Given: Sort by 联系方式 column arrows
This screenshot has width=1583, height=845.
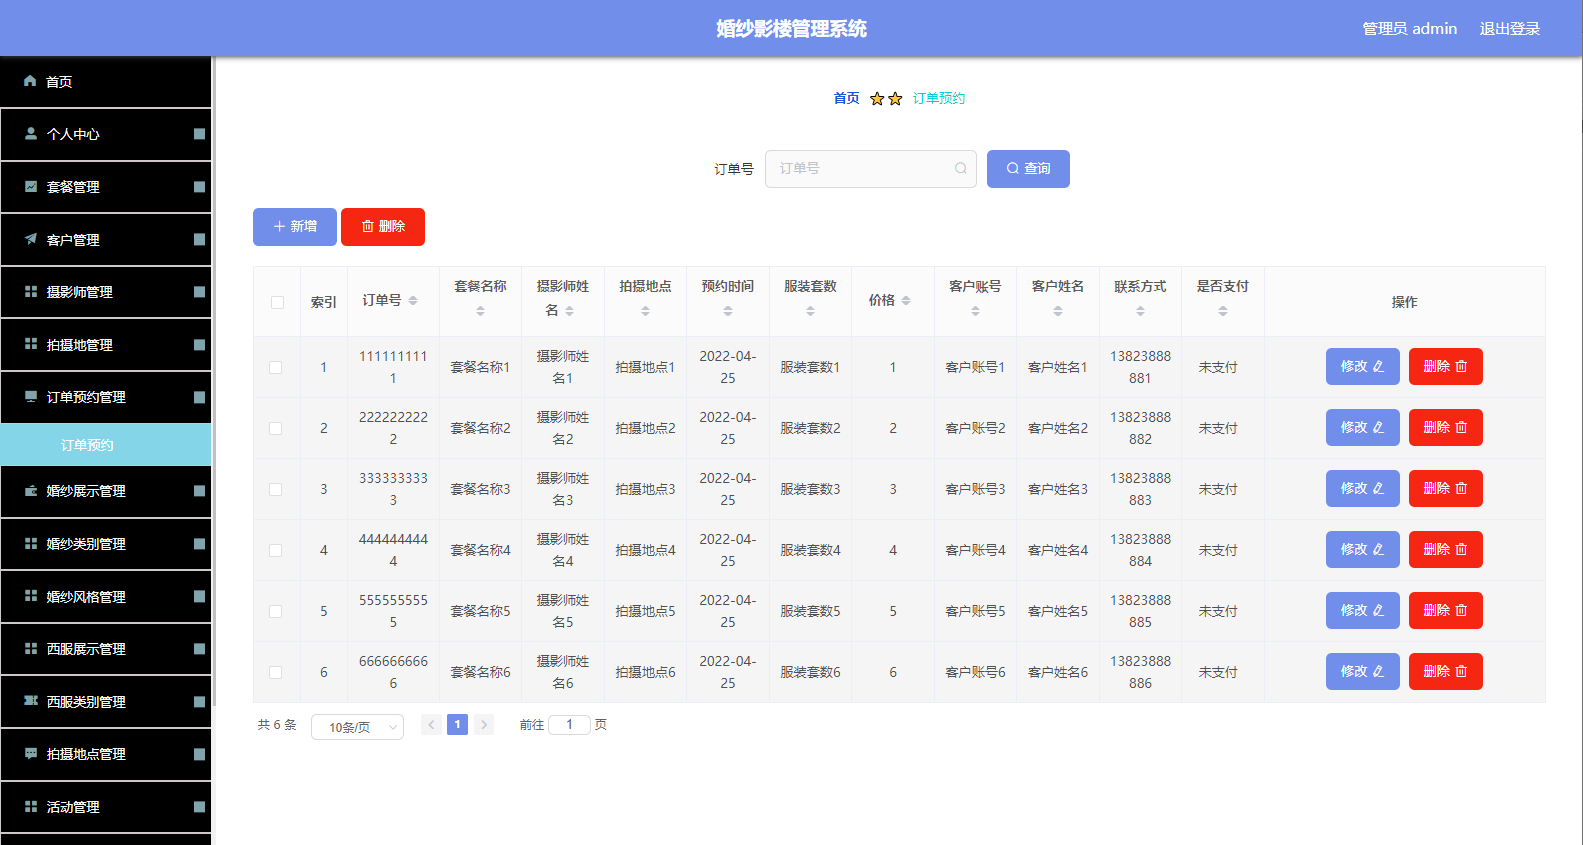Looking at the screenshot, I should coord(1140,311).
